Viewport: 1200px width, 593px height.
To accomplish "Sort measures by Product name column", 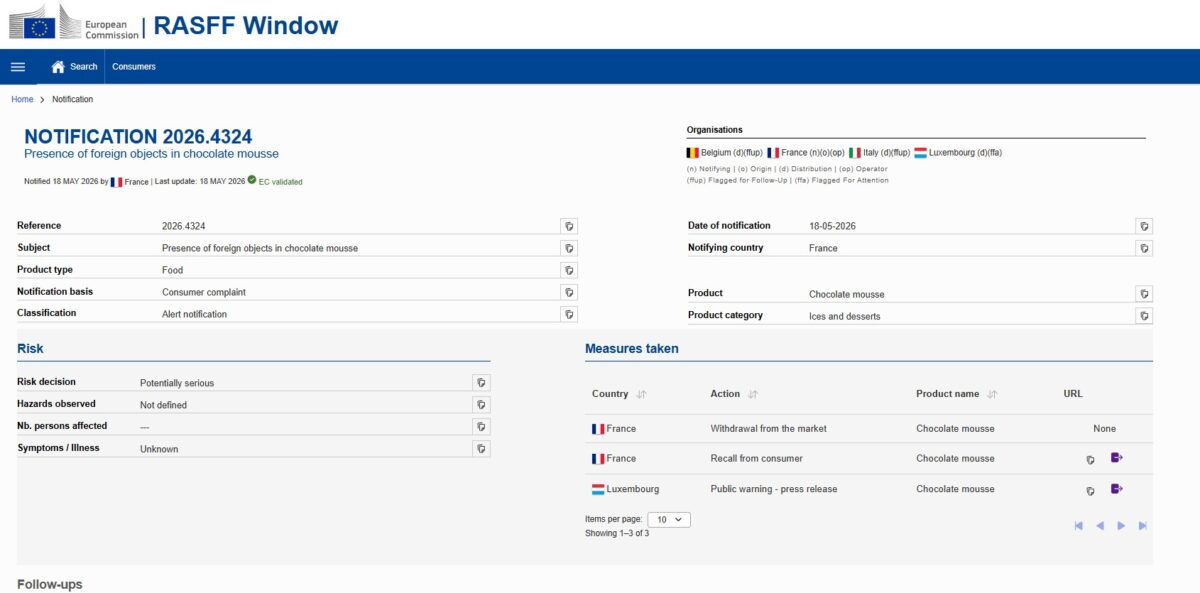I will click(x=992, y=394).
